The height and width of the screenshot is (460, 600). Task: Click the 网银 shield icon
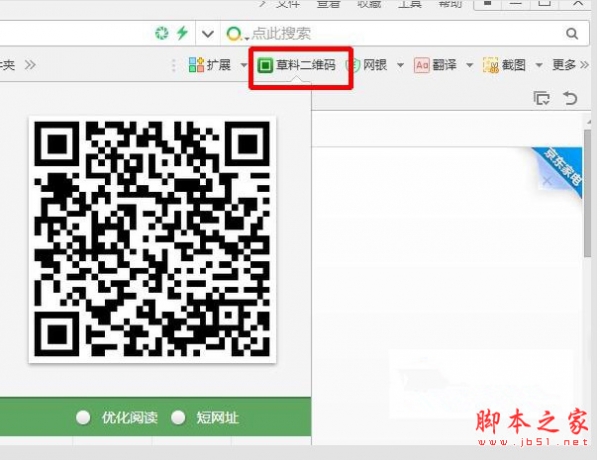coord(353,65)
